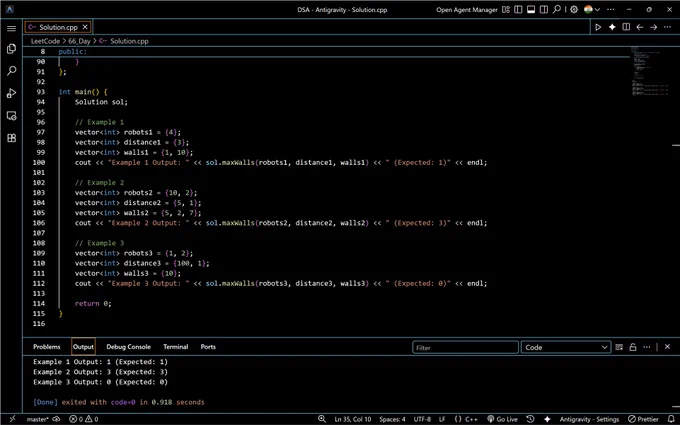
Task: Click the history clock icon in status bar
Action: pos(530,419)
